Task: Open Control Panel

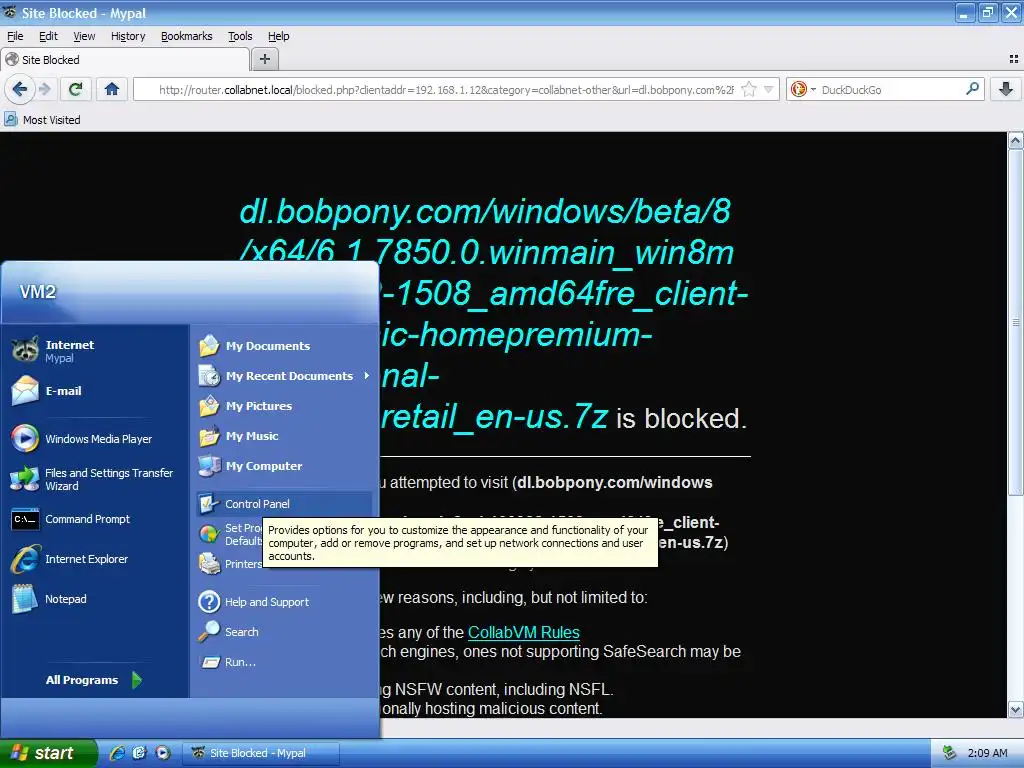Action: pos(283,504)
